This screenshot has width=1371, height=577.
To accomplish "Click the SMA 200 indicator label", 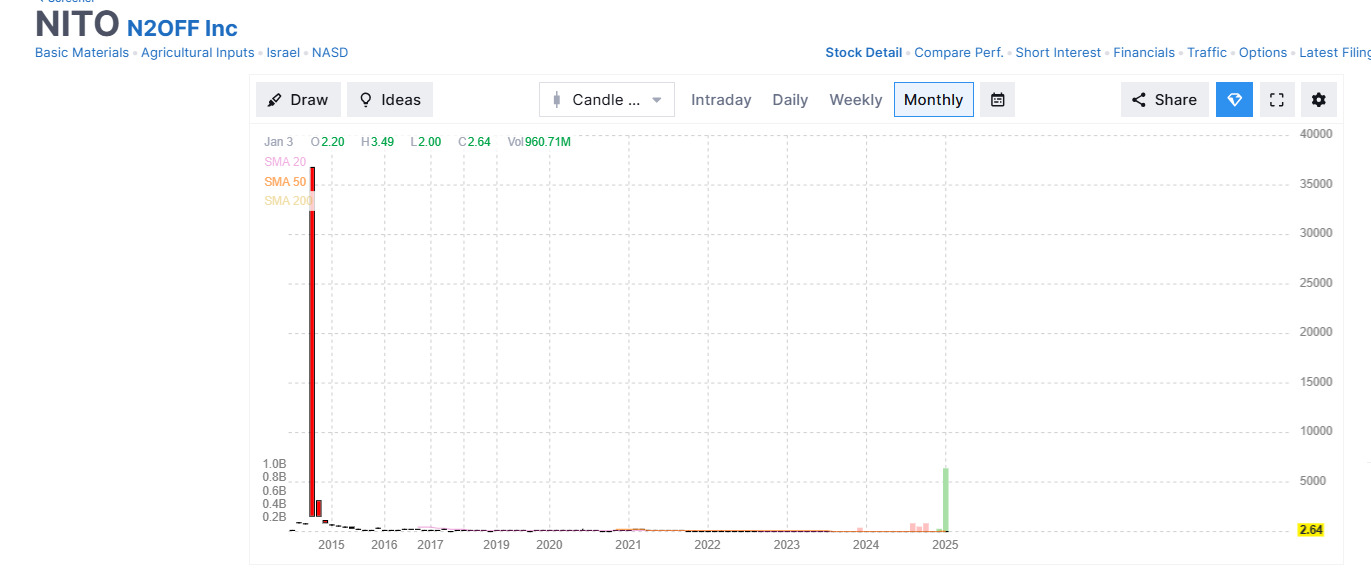I will tap(288, 201).
